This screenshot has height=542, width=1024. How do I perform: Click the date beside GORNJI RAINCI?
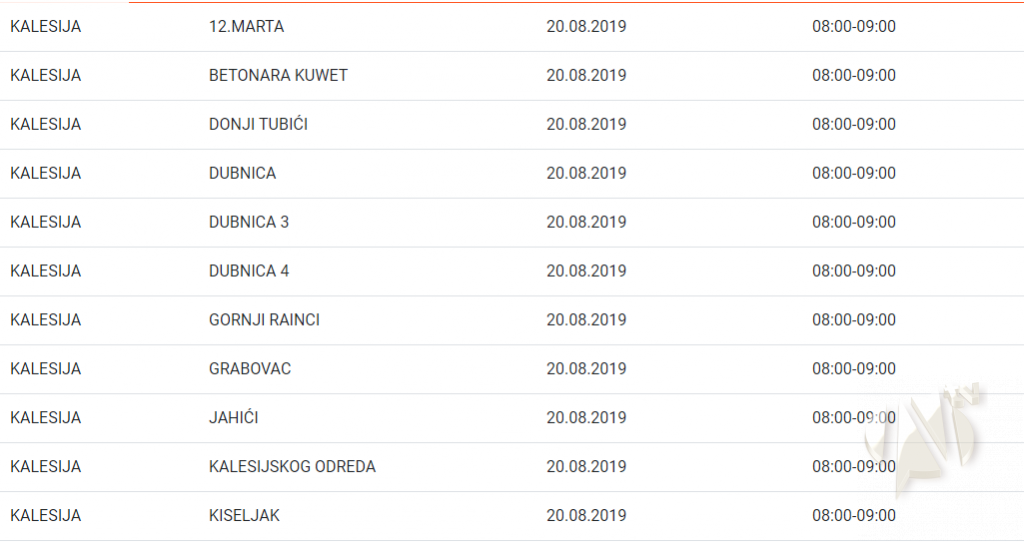coord(586,320)
